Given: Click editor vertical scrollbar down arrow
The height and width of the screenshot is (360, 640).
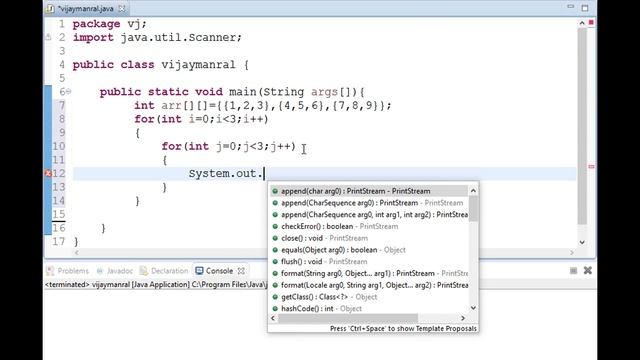Looking at the screenshot, I should tap(582, 242).
